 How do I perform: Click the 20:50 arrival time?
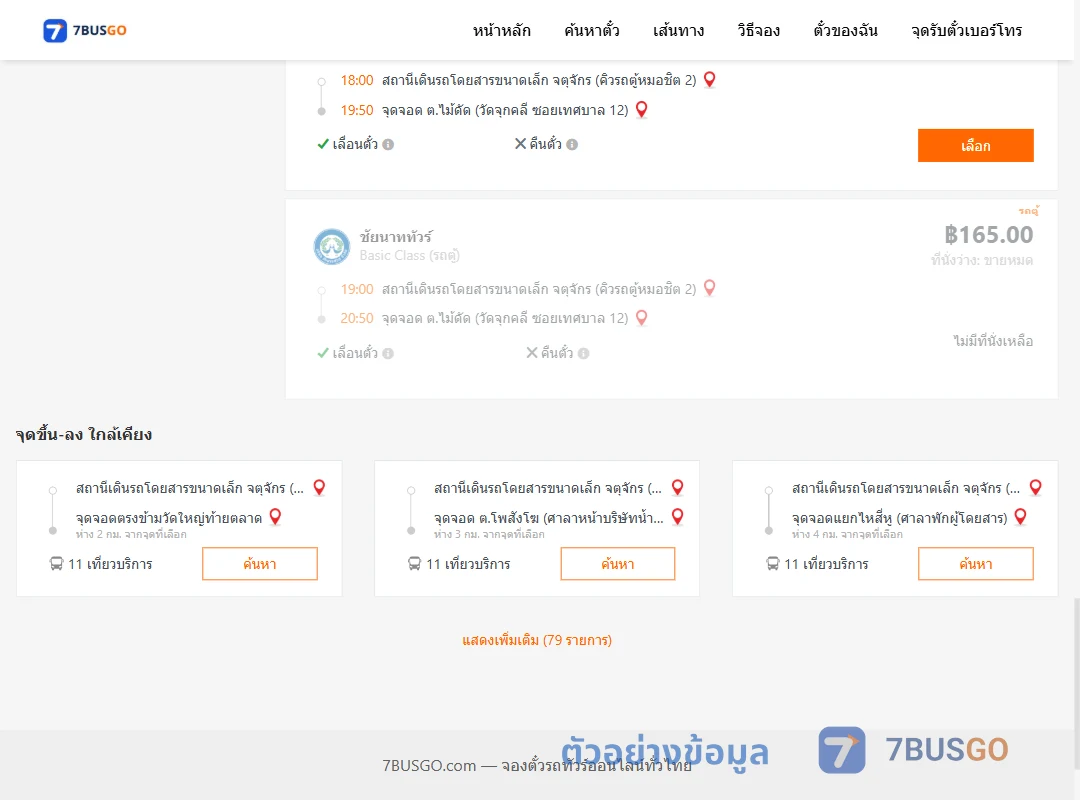click(357, 318)
